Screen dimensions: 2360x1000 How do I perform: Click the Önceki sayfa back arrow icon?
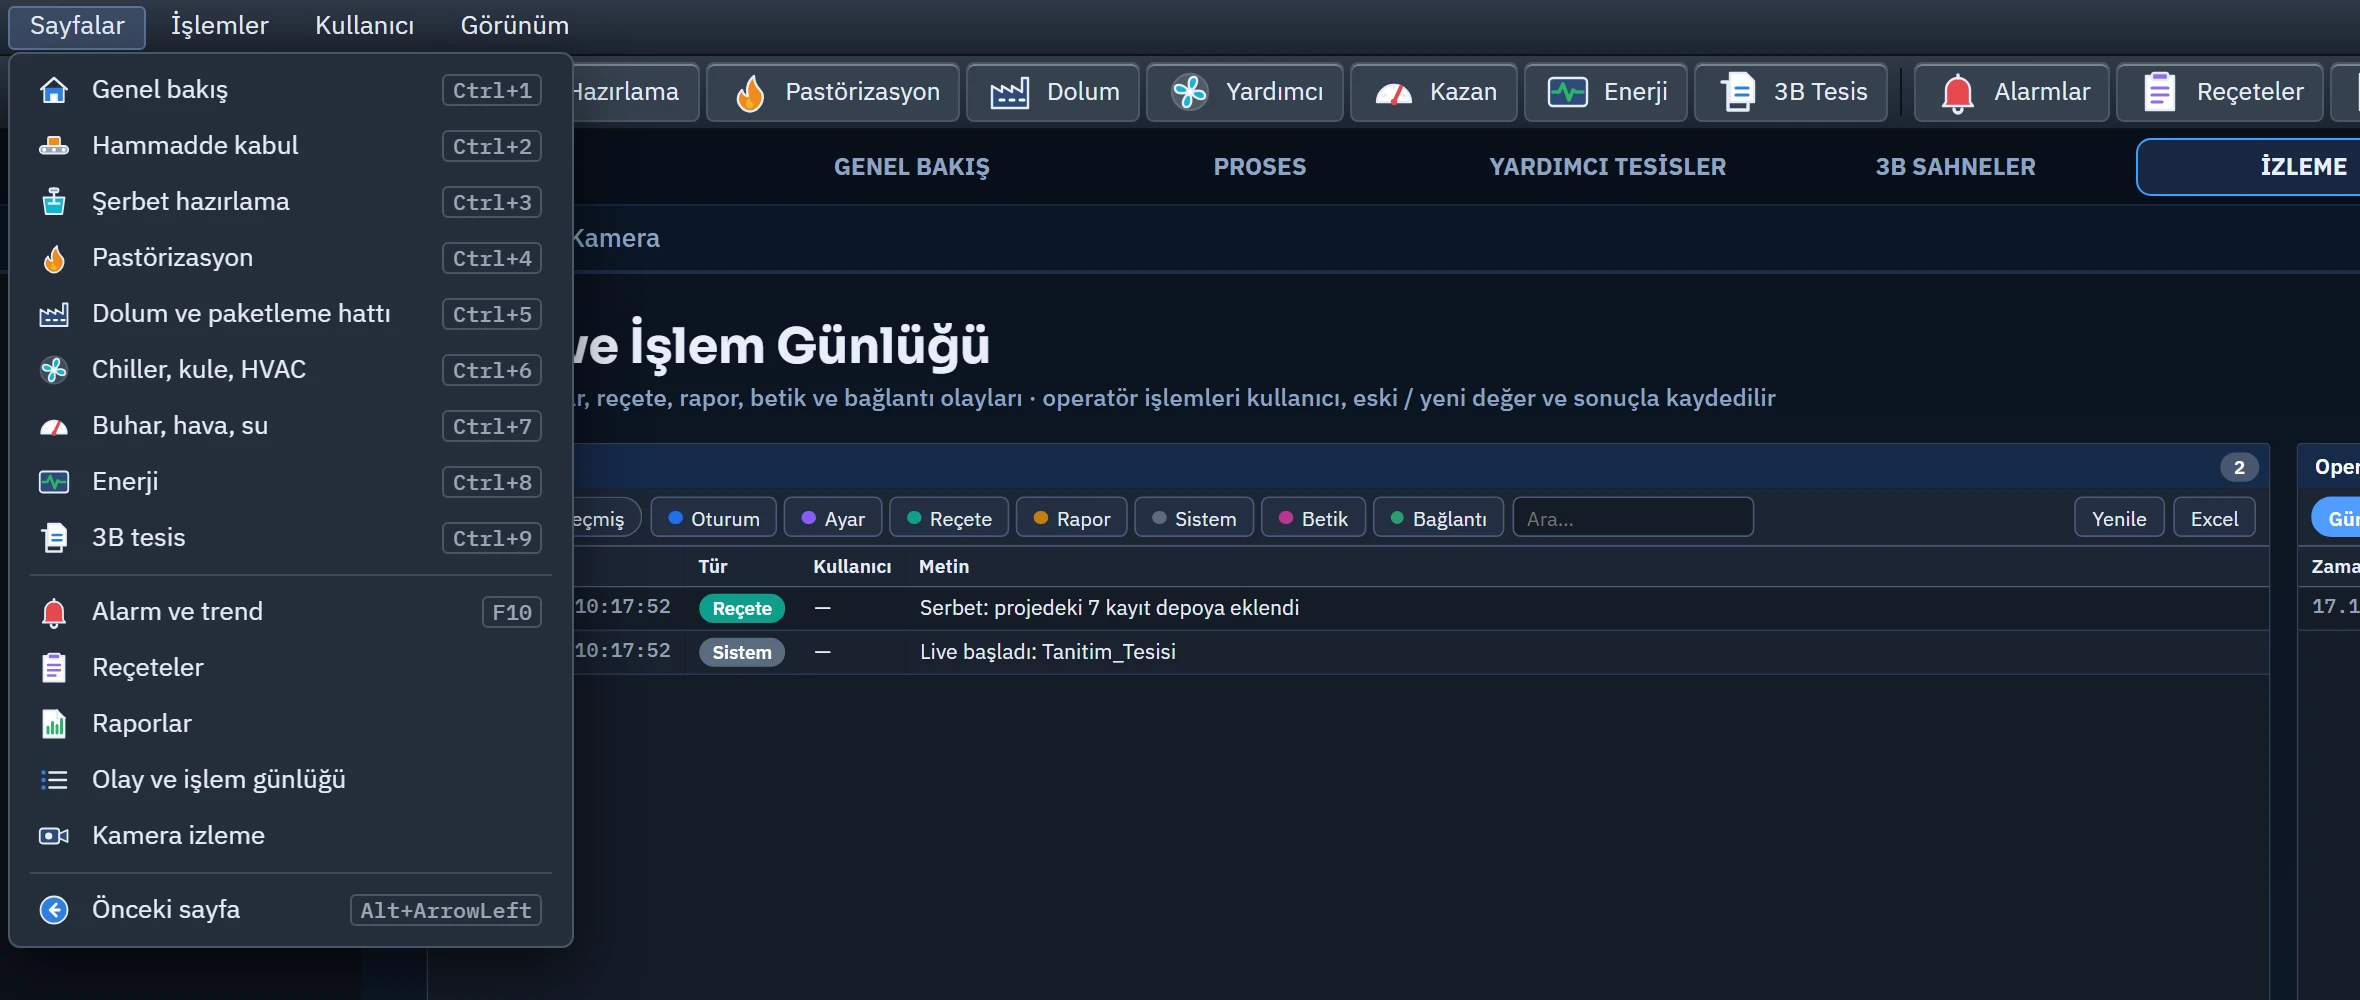pos(54,910)
